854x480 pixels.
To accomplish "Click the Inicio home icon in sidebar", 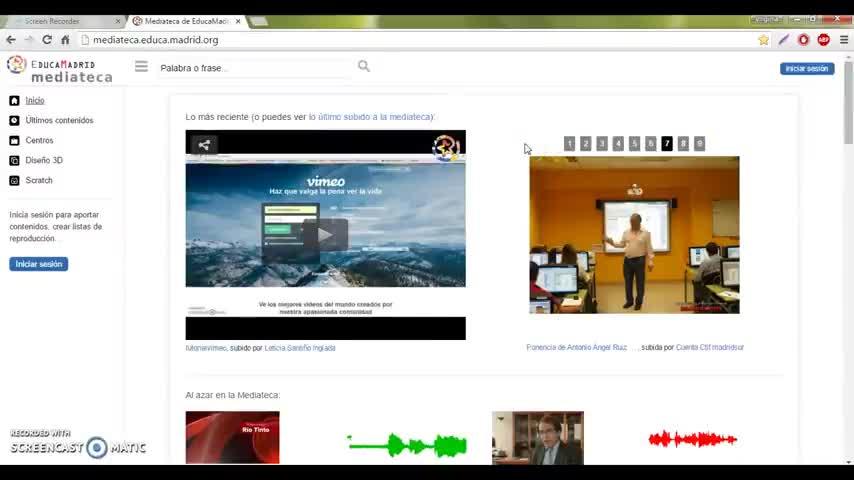I will (14, 101).
